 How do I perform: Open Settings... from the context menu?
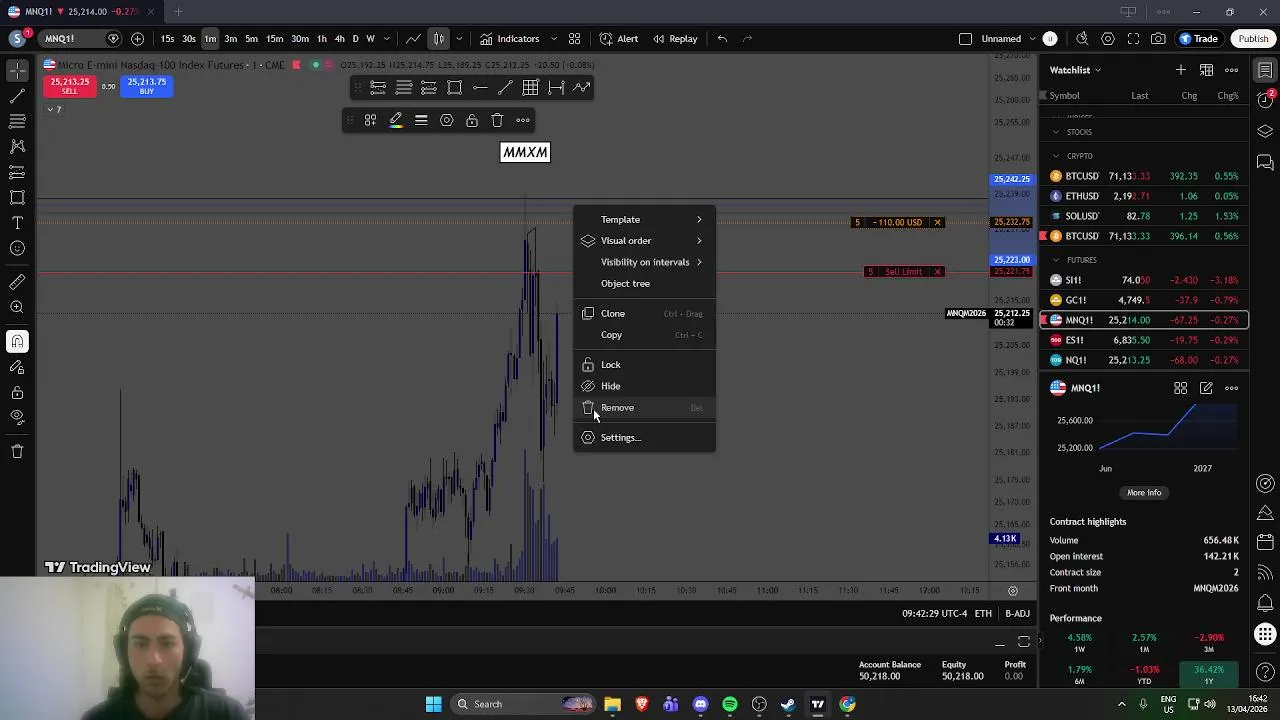tap(644, 438)
